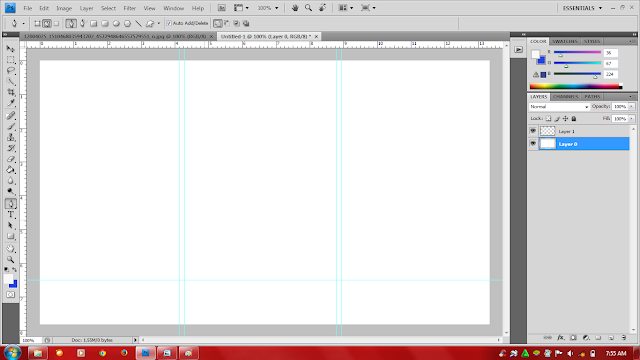Image resolution: width=640 pixels, height=360 pixels.
Task: Select the Eyedropper tool
Action: [11, 103]
